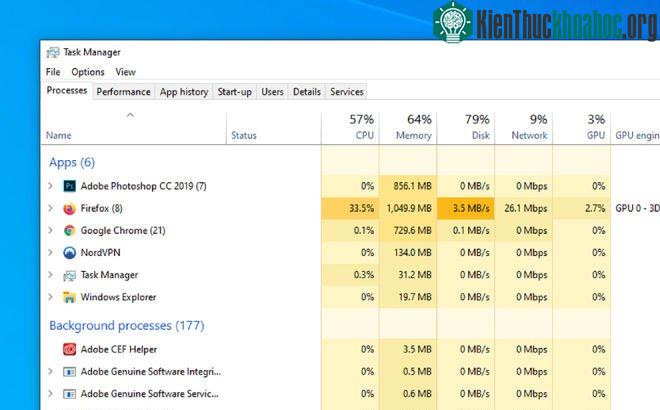Click the sort arrow above Name column

click(130, 115)
